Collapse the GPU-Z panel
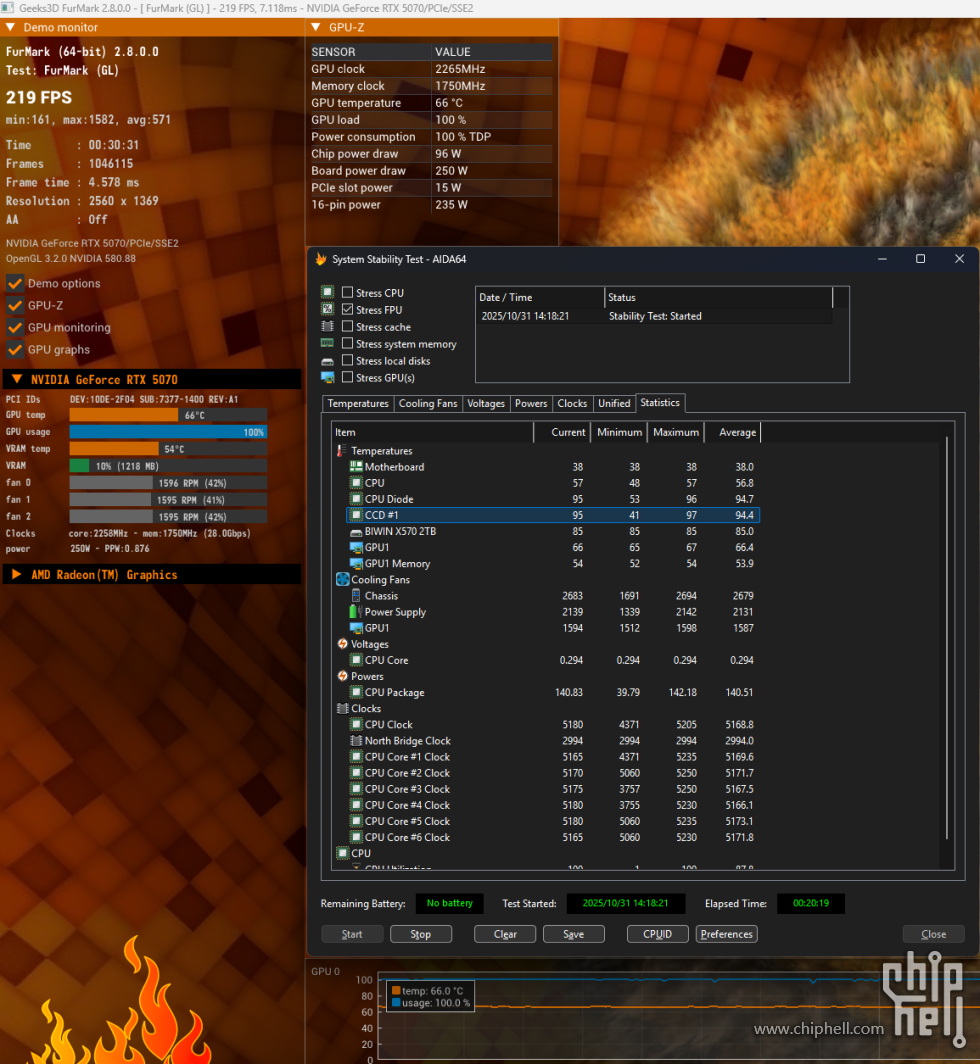 coord(316,27)
